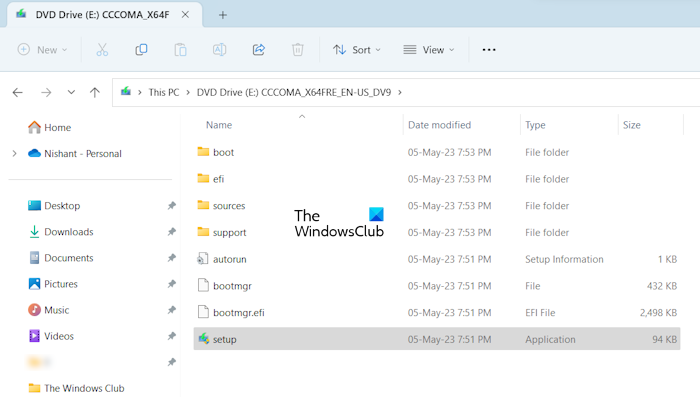
Task: Select the DVD Drive (E:) tab
Action: [x=103, y=15]
